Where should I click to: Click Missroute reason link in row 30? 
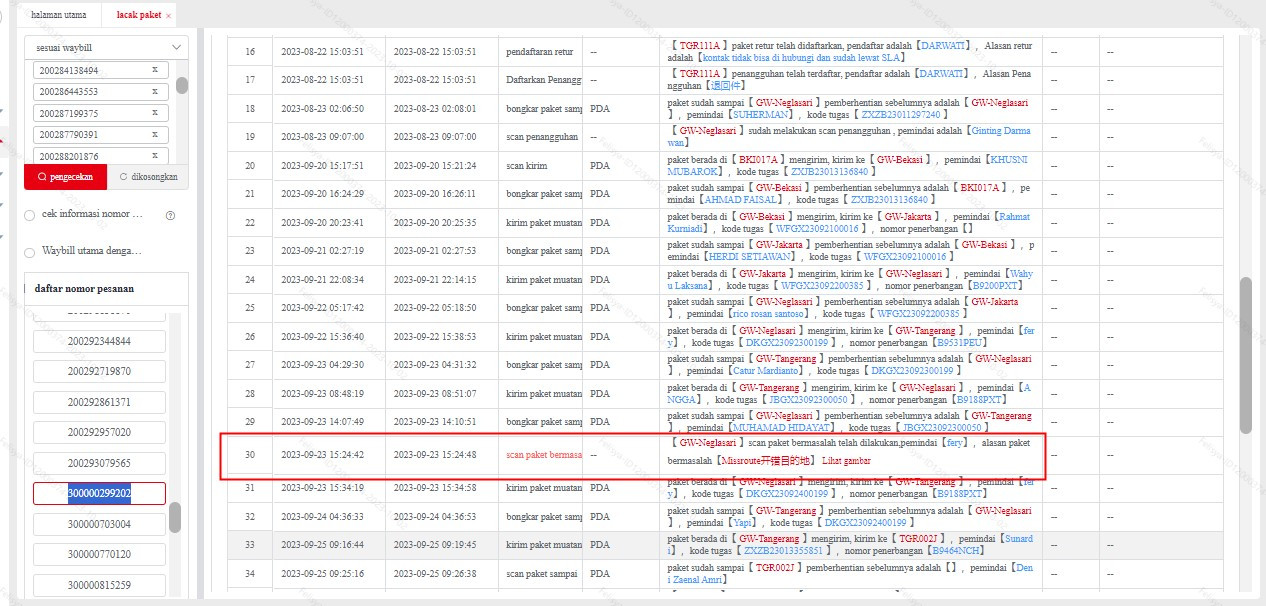[764, 461]
